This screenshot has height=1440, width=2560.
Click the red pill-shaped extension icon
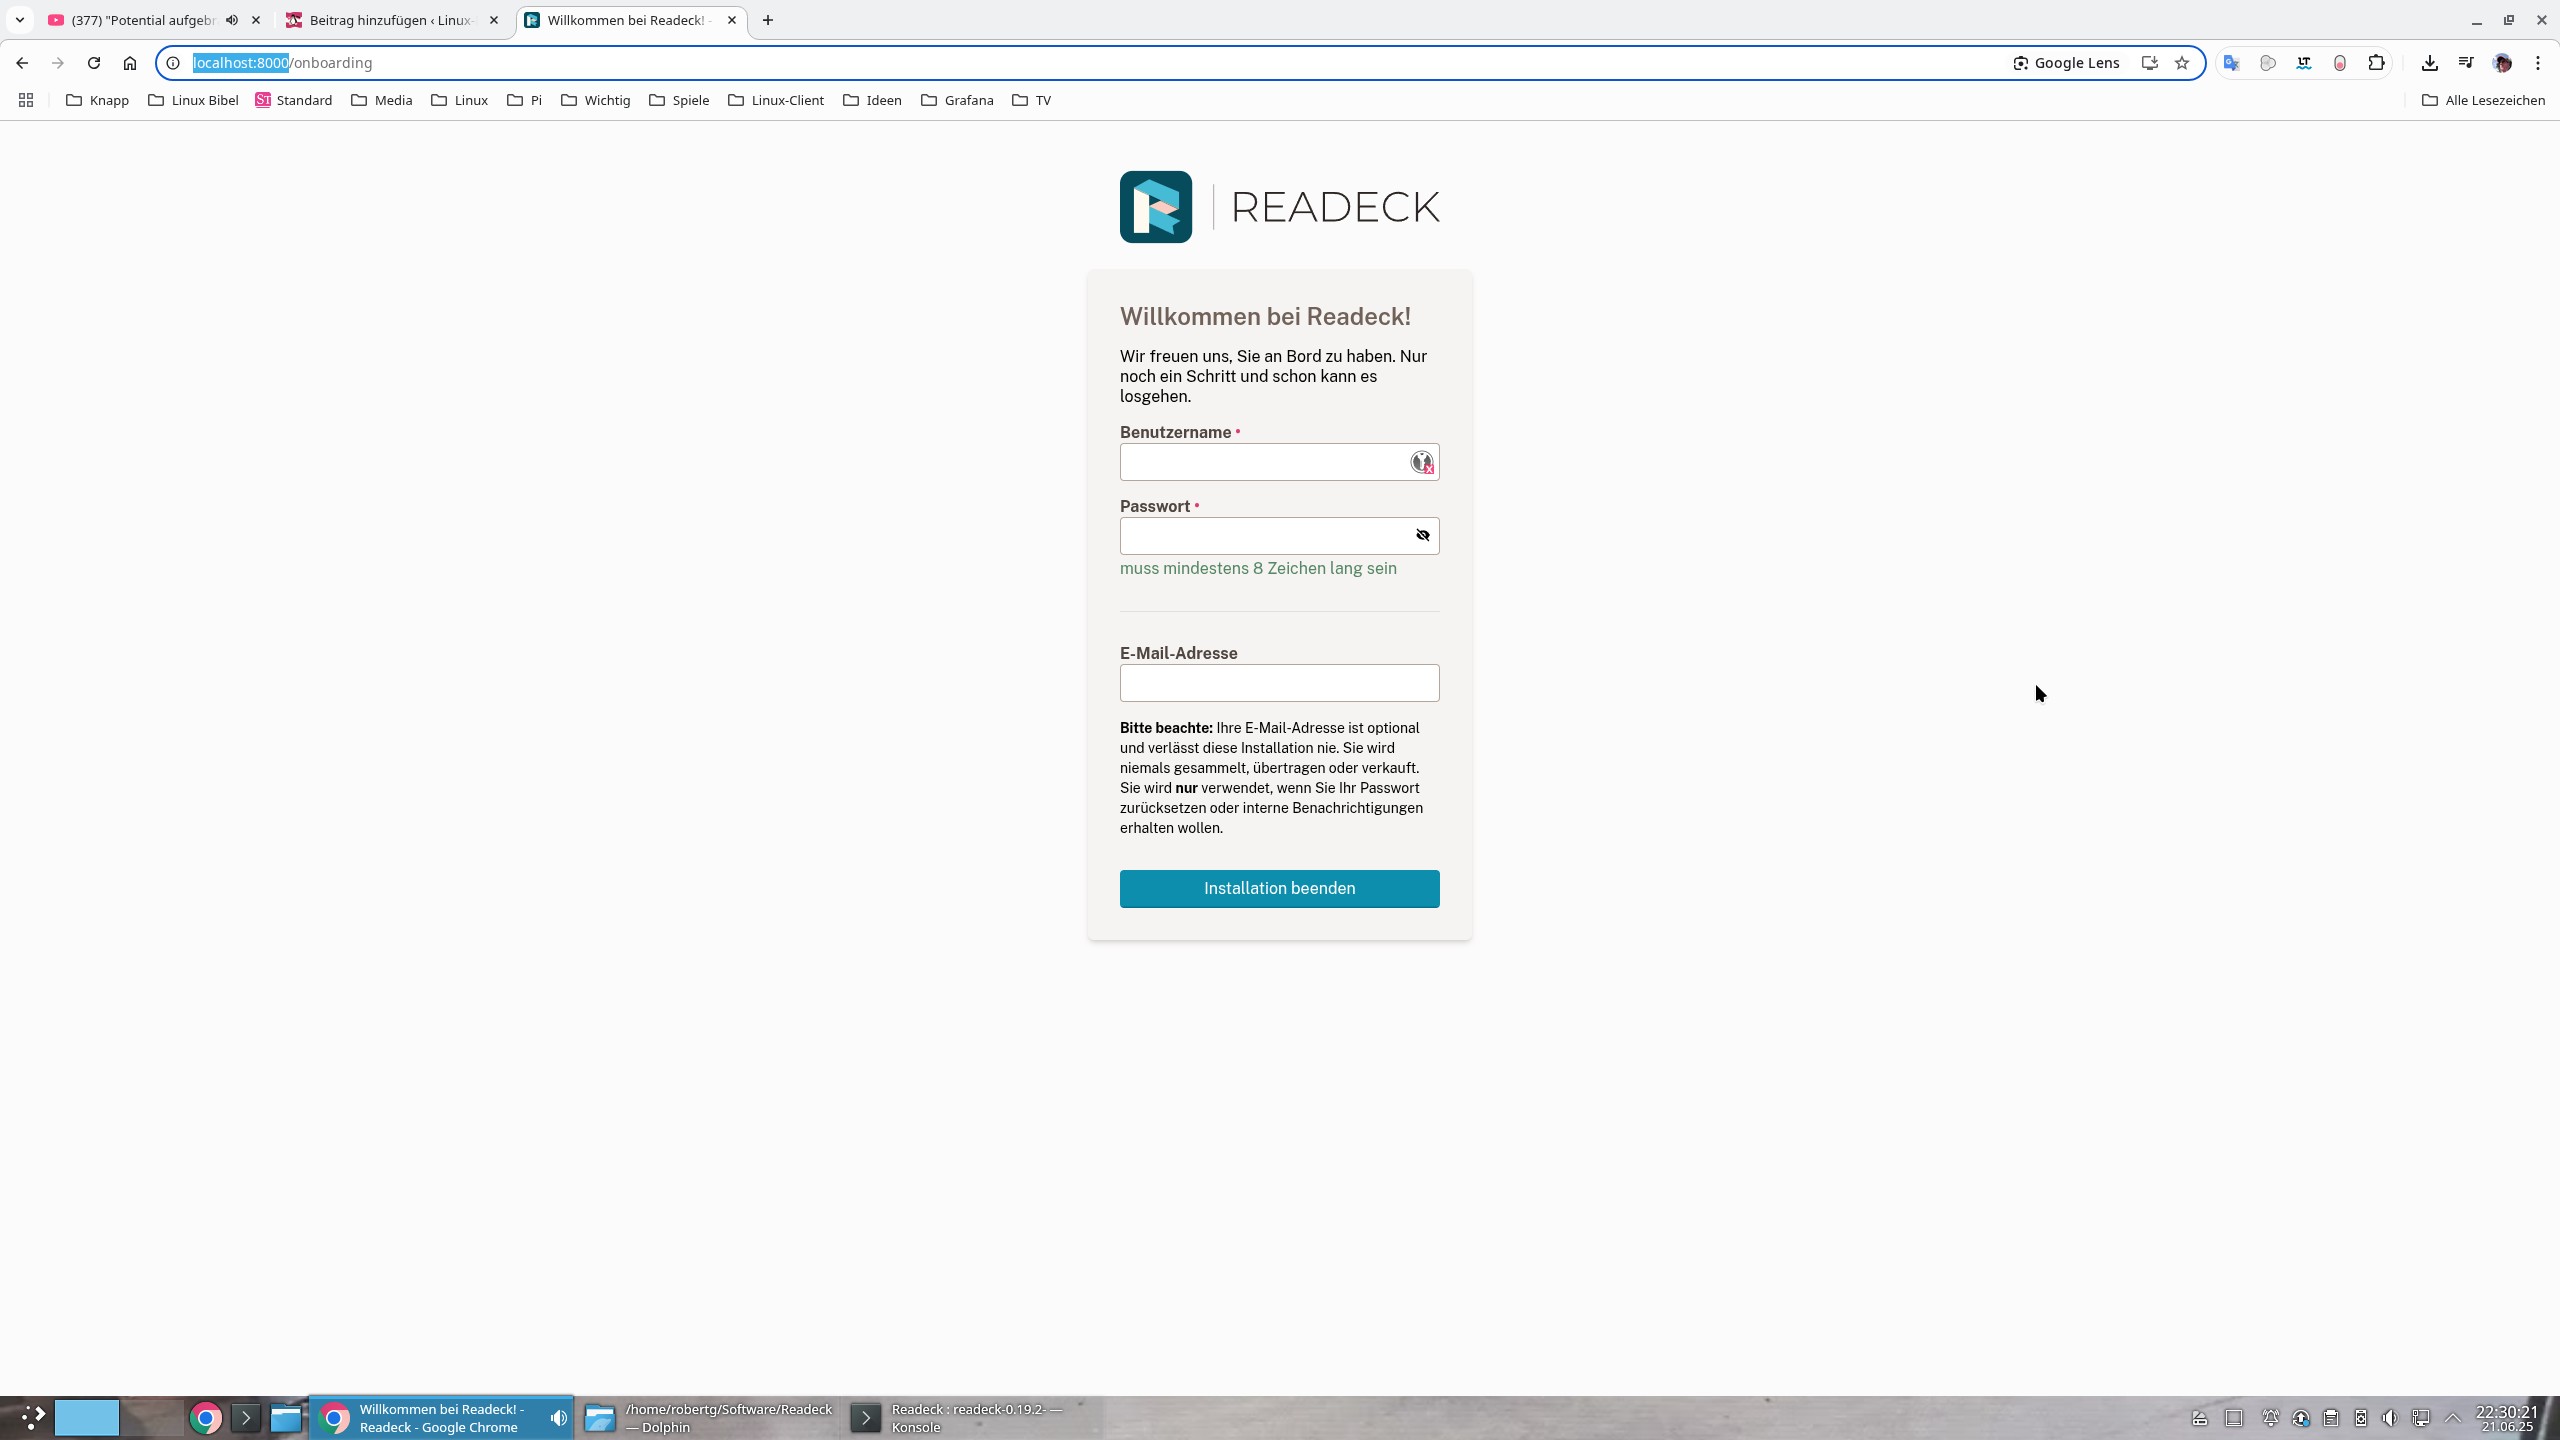[2340, 63]
